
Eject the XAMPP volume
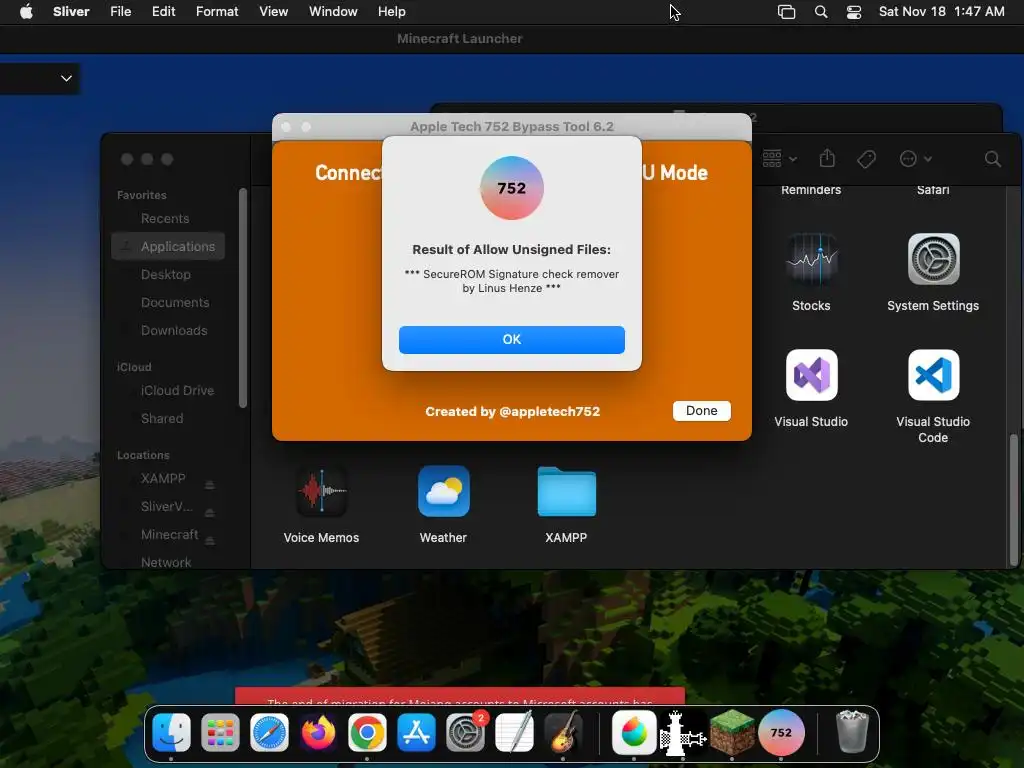click(210, 484)
